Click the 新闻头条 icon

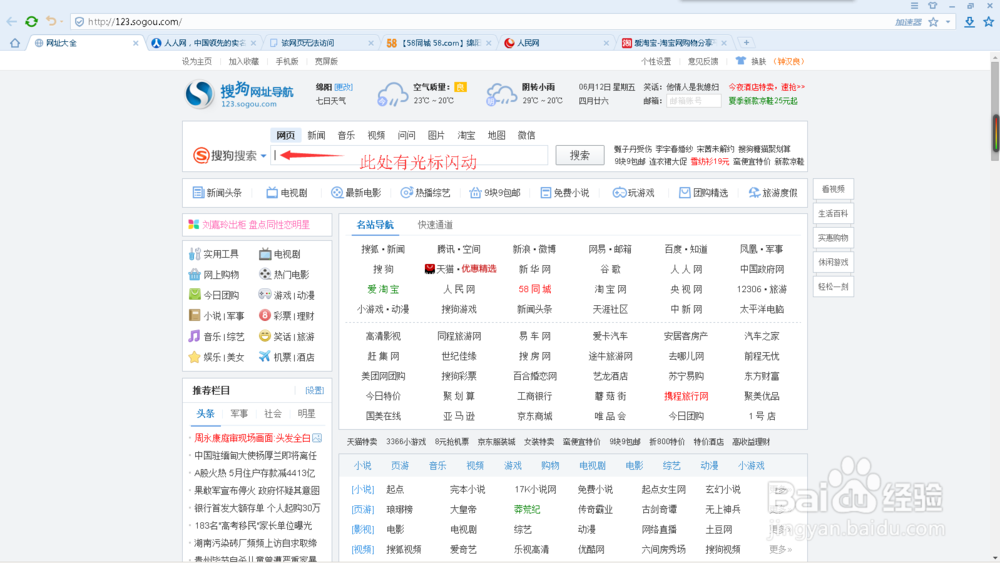click(198, 193)
